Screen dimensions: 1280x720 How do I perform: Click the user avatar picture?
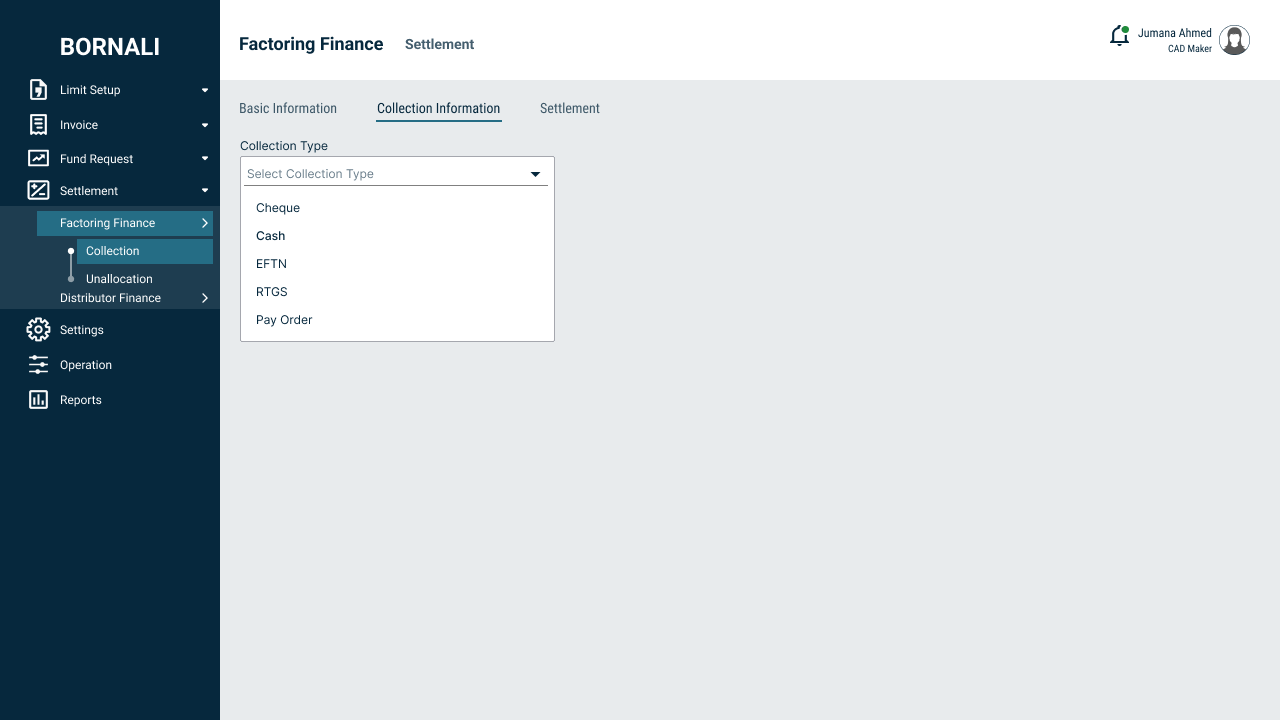tap(1235, 40)
